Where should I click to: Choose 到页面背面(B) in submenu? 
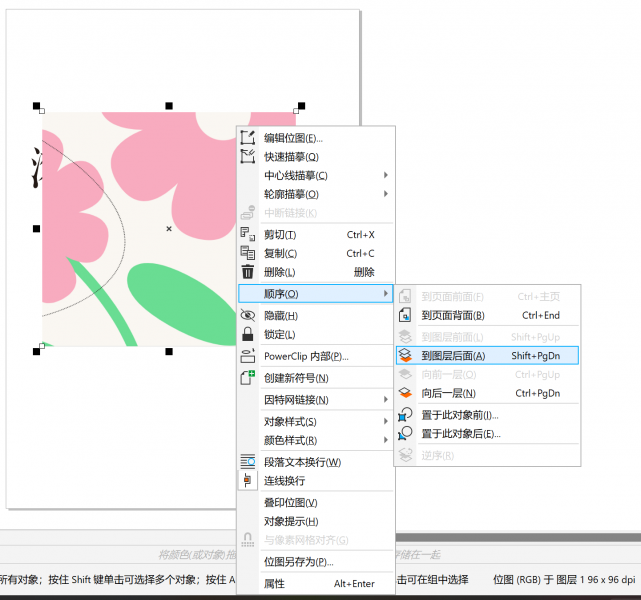(x=487, y=315)
